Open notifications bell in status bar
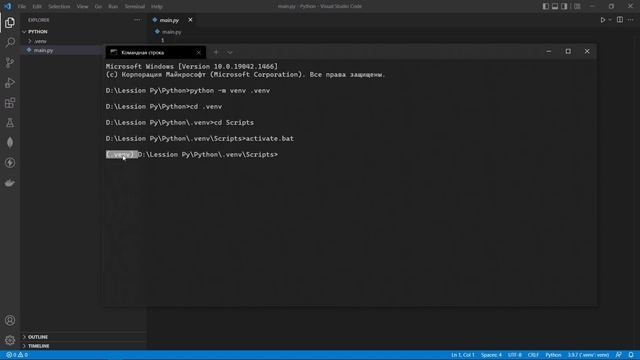640x360 pixels. [631, 355]
